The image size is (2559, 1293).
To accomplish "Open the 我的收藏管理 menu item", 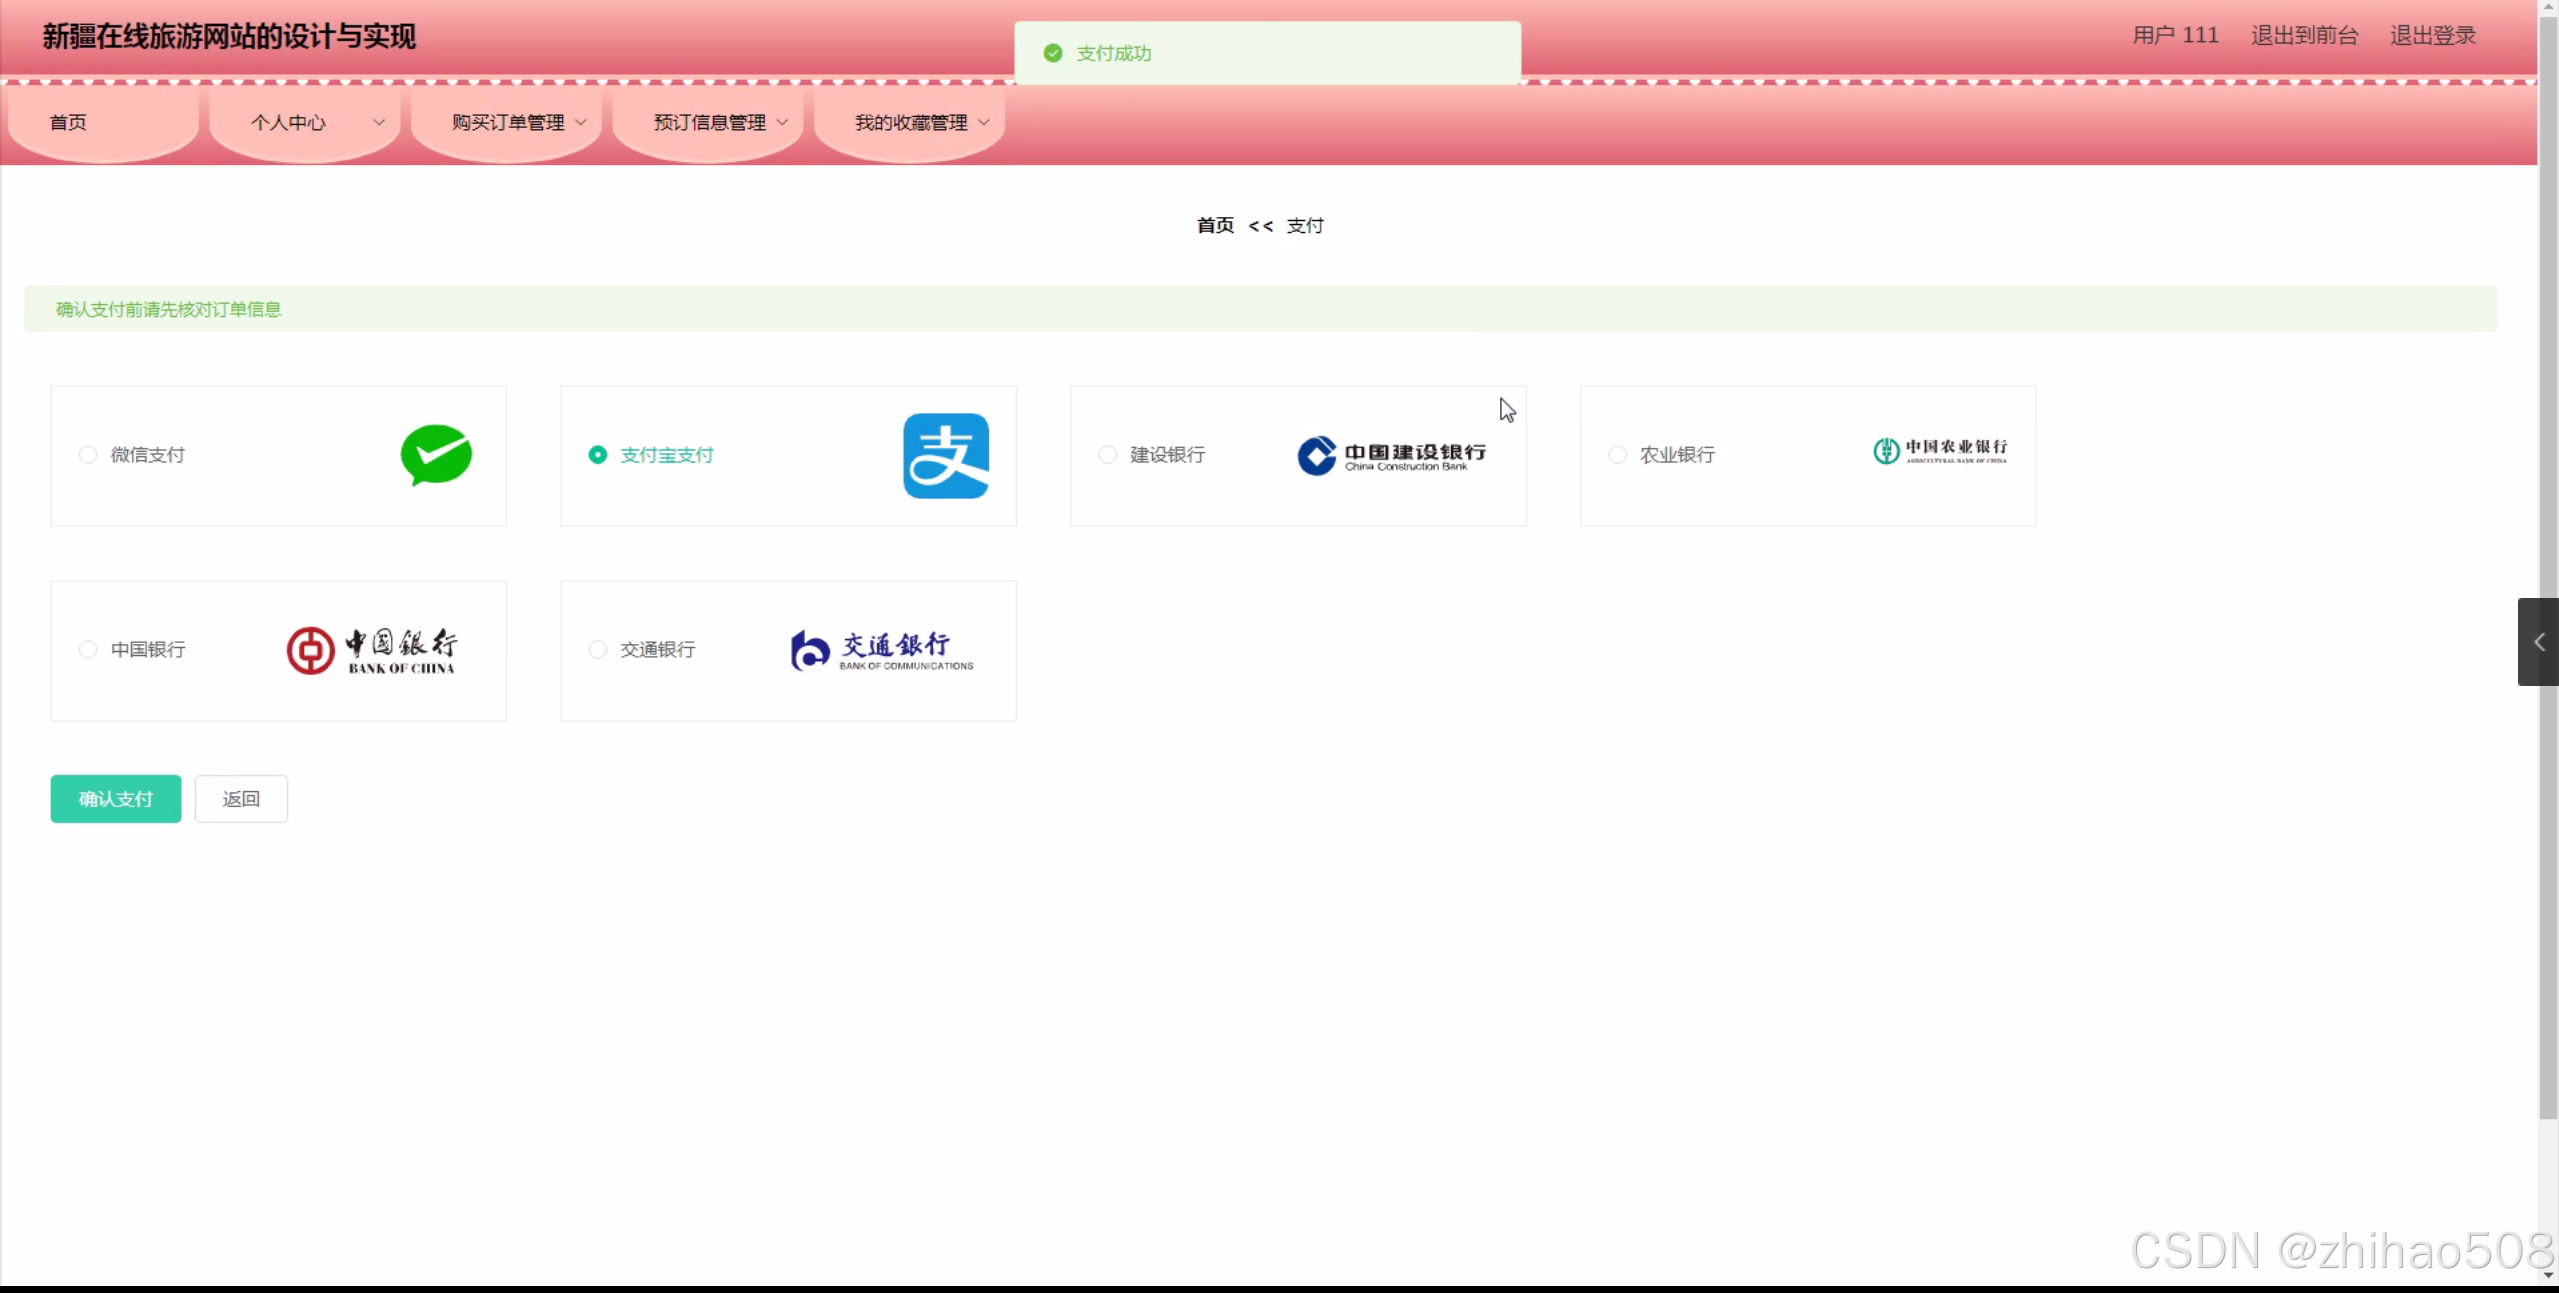I will tap(910, 122).
